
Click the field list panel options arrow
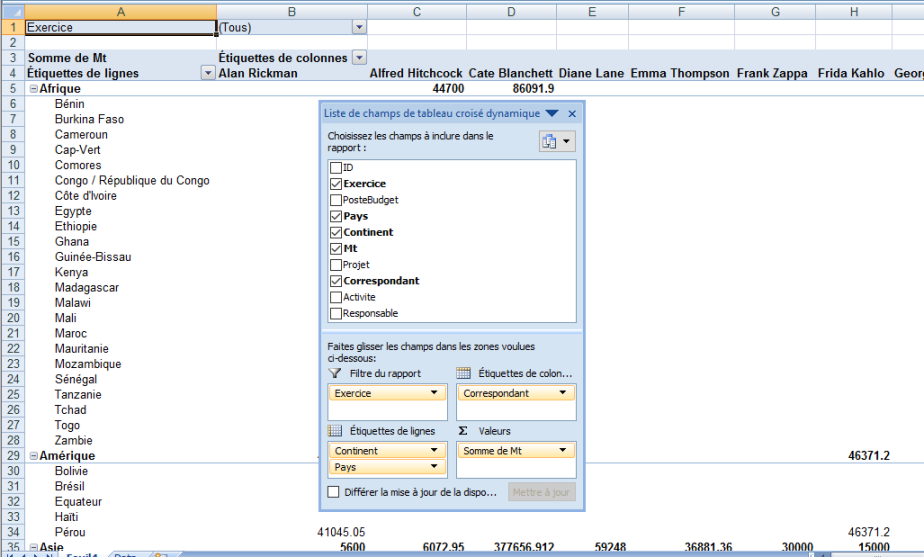552,114
